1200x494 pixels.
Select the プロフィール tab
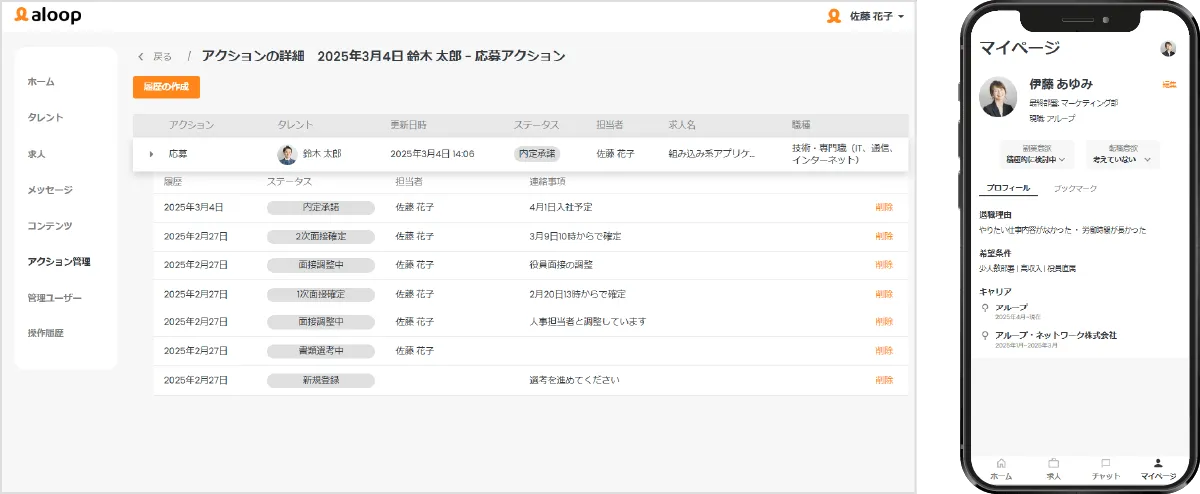click(1008, 189)
